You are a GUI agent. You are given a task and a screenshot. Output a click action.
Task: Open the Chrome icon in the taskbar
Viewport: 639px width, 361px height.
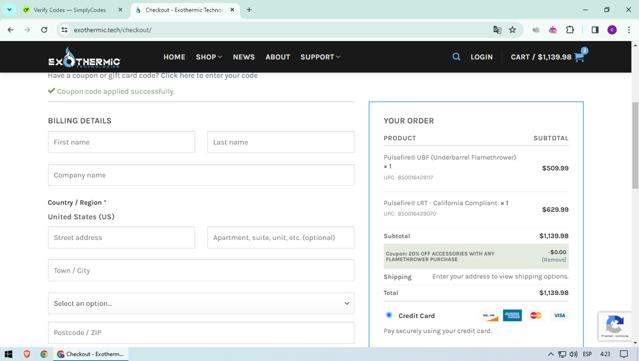(44, 354)
